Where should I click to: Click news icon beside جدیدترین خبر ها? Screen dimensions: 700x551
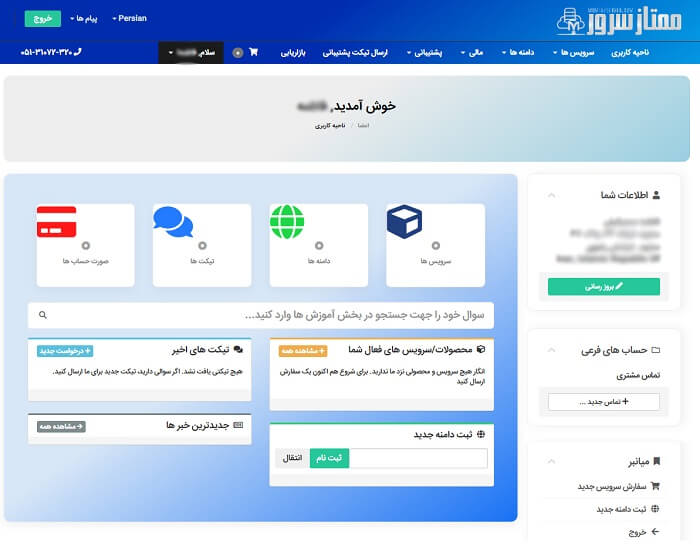point(238,426)
